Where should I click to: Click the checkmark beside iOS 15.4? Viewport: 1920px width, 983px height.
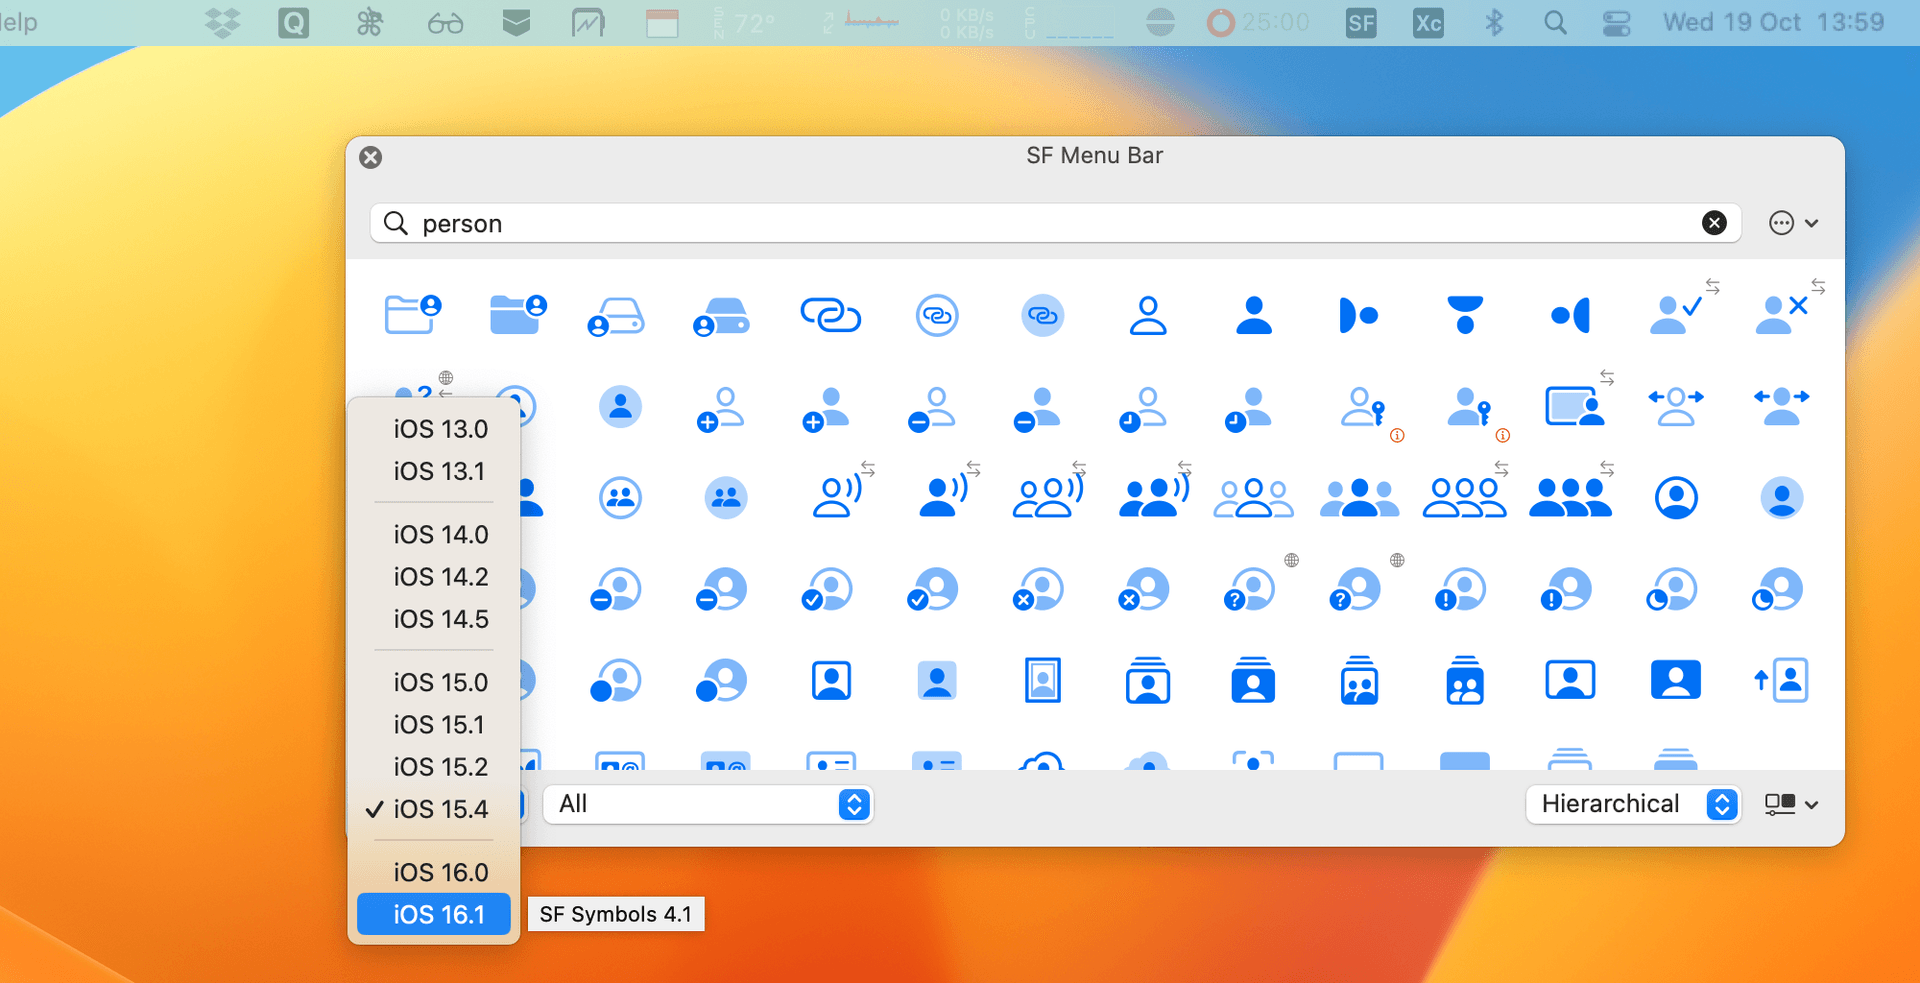(x=374, y=810)
